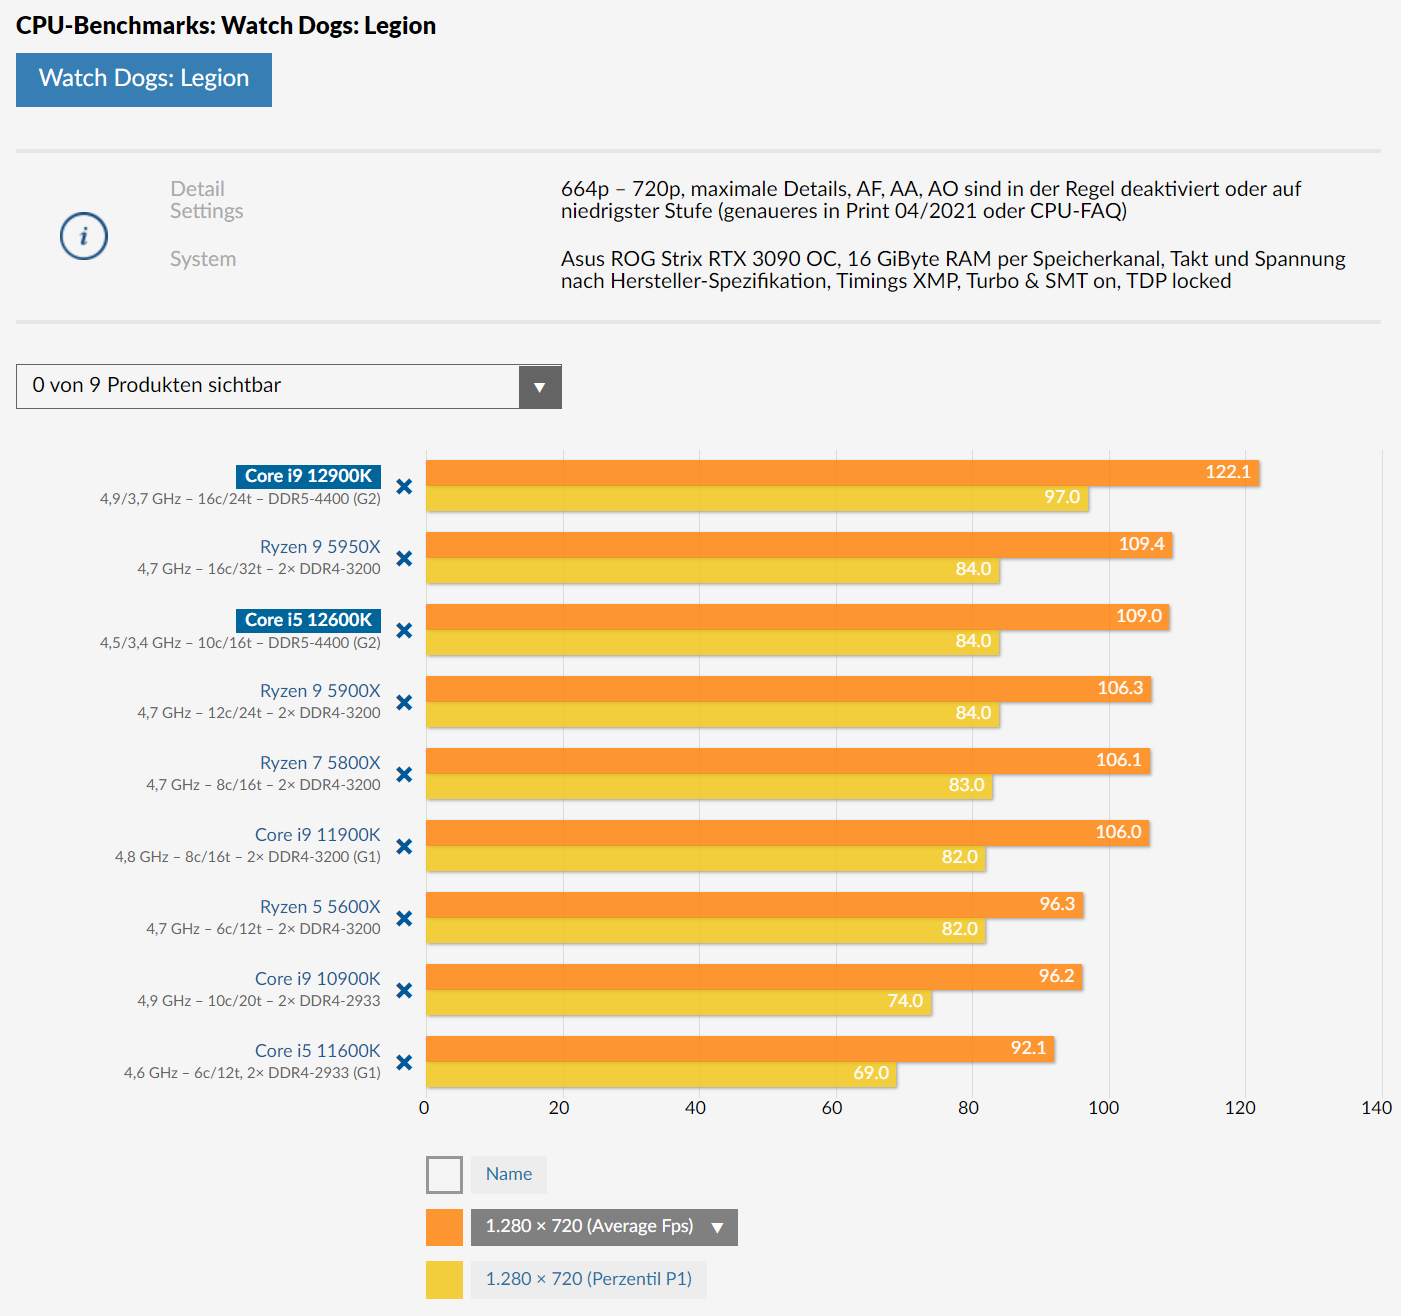1401x1316 pixels.
Task: Click the Name legend label
Action: 509,1174
